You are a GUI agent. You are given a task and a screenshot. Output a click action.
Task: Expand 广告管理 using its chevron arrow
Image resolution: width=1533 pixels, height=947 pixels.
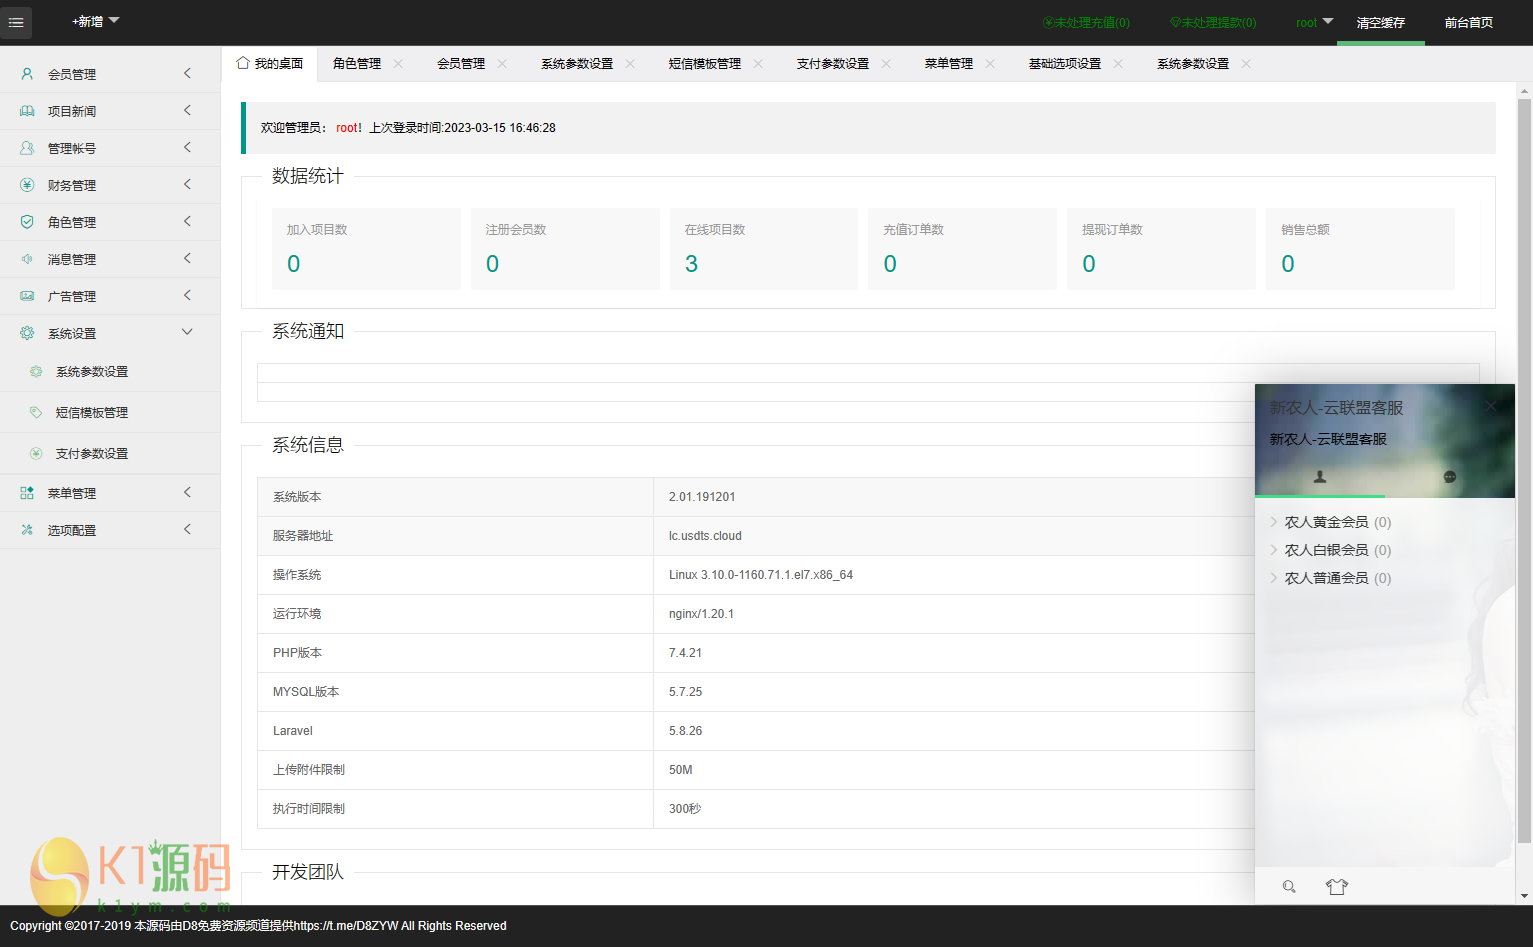coord(187,295)
